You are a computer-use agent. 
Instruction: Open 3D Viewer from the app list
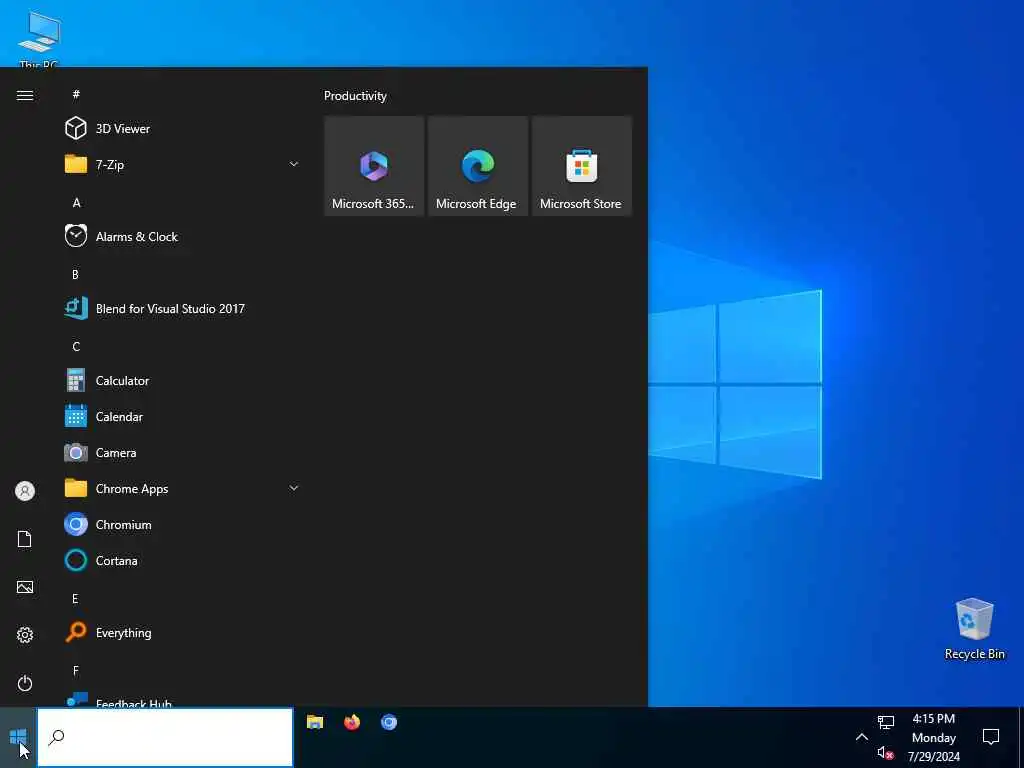(183, 129)
